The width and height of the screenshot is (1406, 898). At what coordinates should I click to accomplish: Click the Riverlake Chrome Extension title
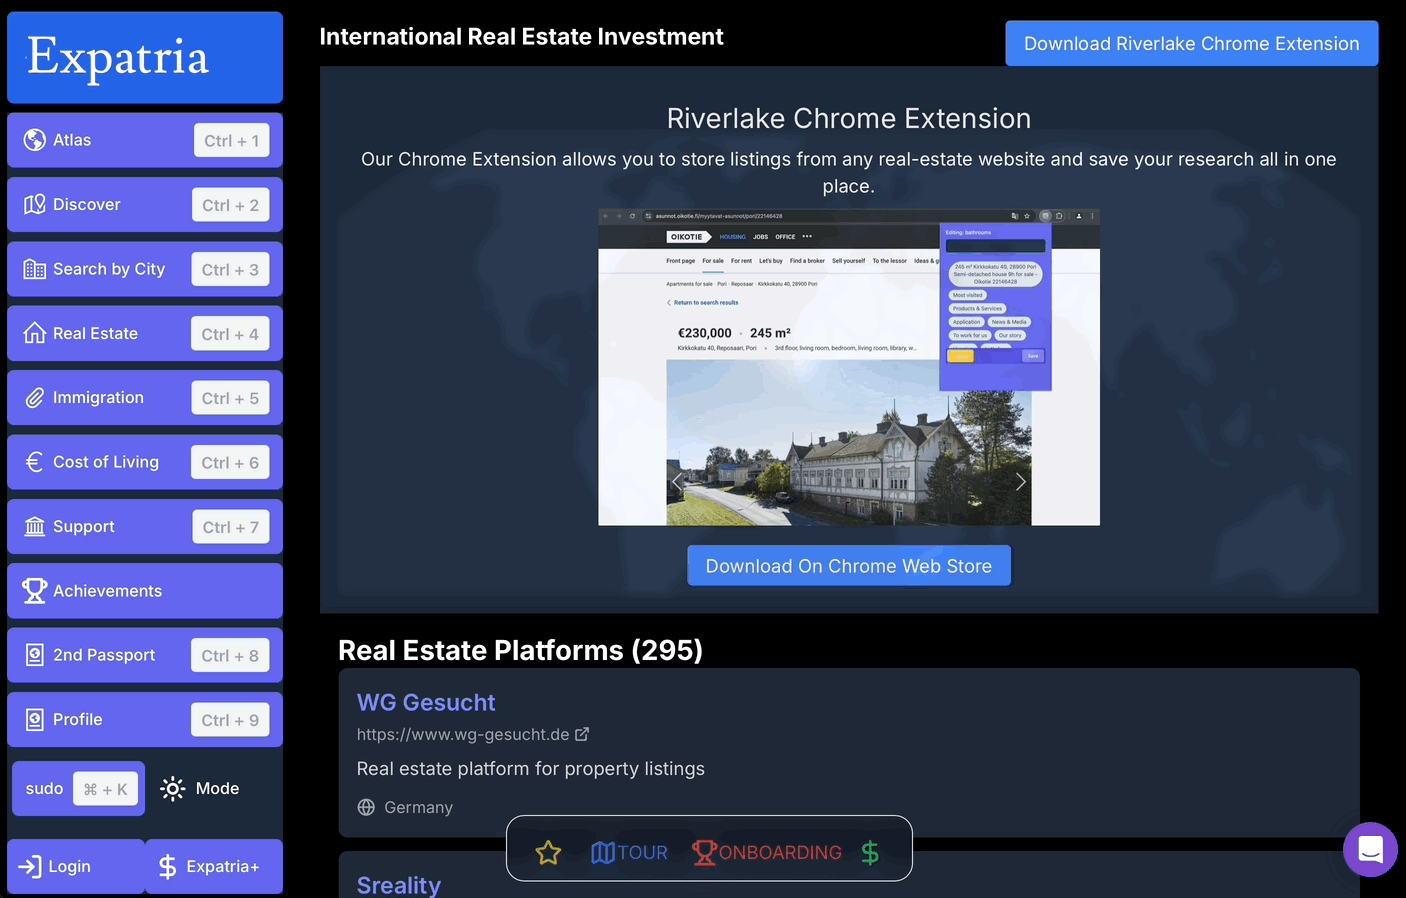click(x=849, y=118)
